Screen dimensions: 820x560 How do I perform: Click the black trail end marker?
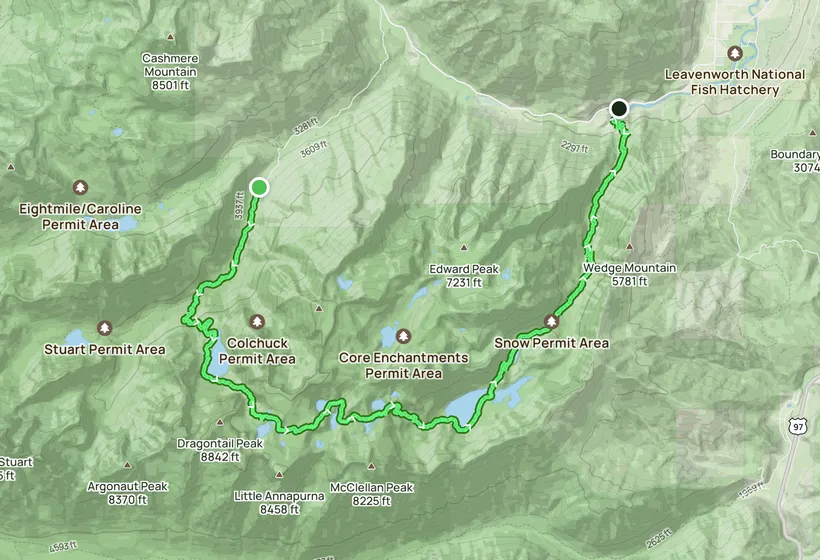click(619, 109)
